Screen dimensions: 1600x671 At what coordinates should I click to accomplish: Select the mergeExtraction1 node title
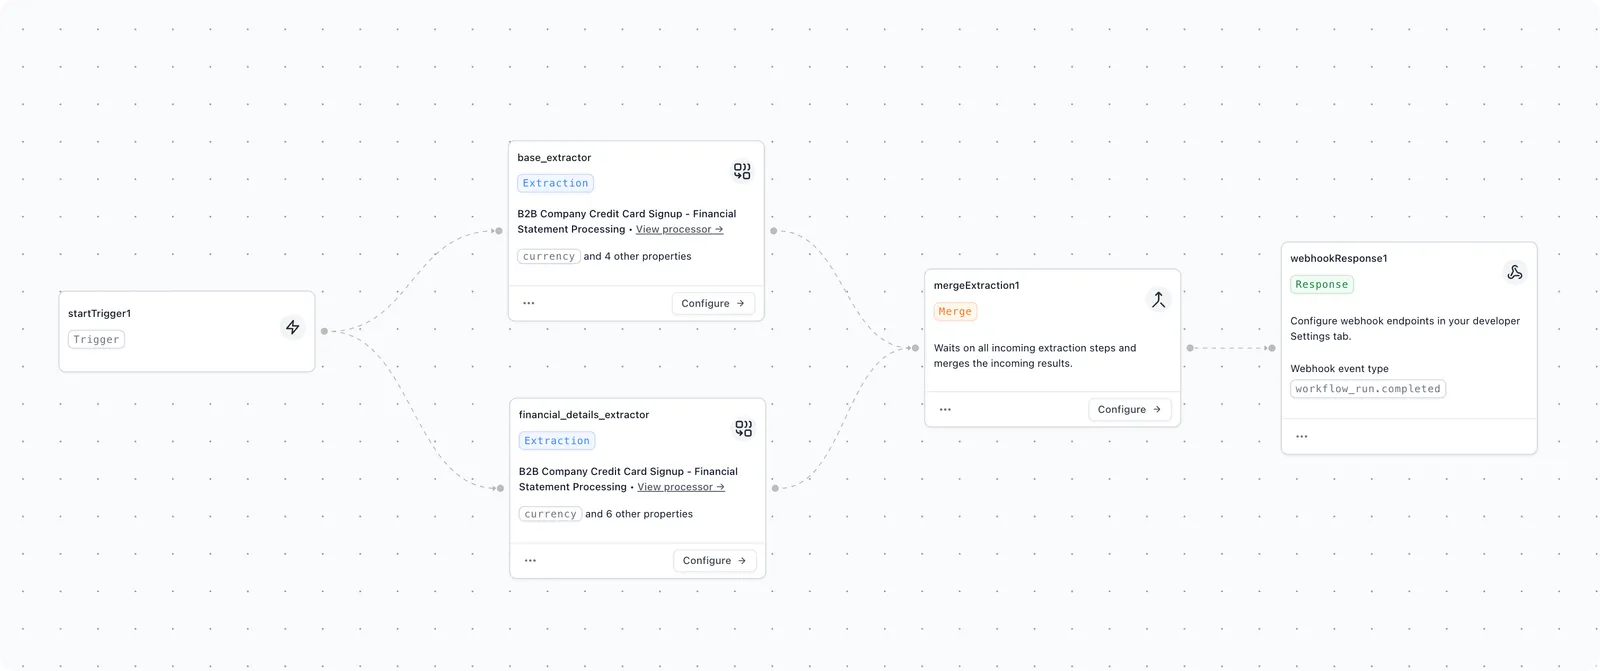[x=977, y=286]
